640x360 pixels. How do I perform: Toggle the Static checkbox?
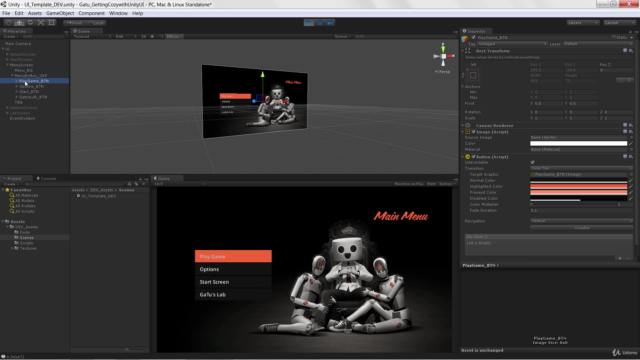click(x=613, y=38)
